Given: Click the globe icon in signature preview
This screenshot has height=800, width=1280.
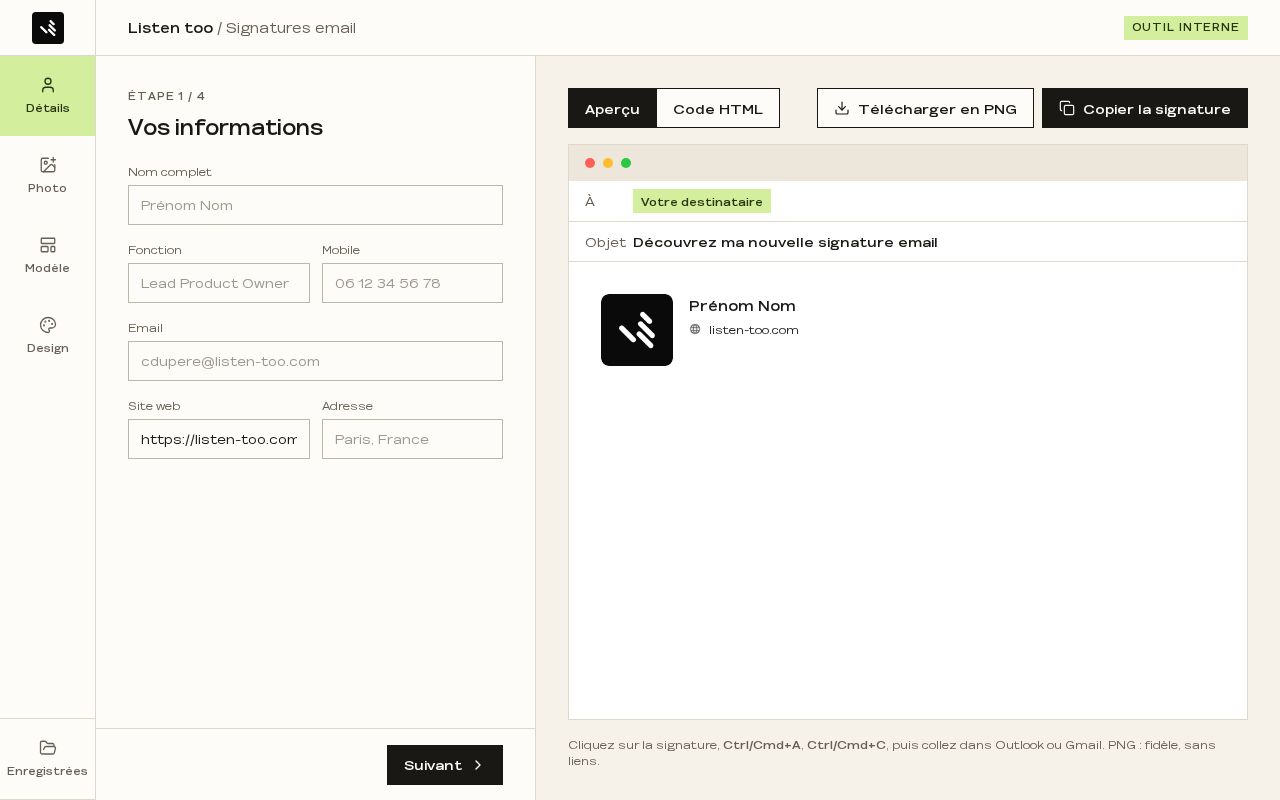Looking at the screenshot, I should (695, 329).
